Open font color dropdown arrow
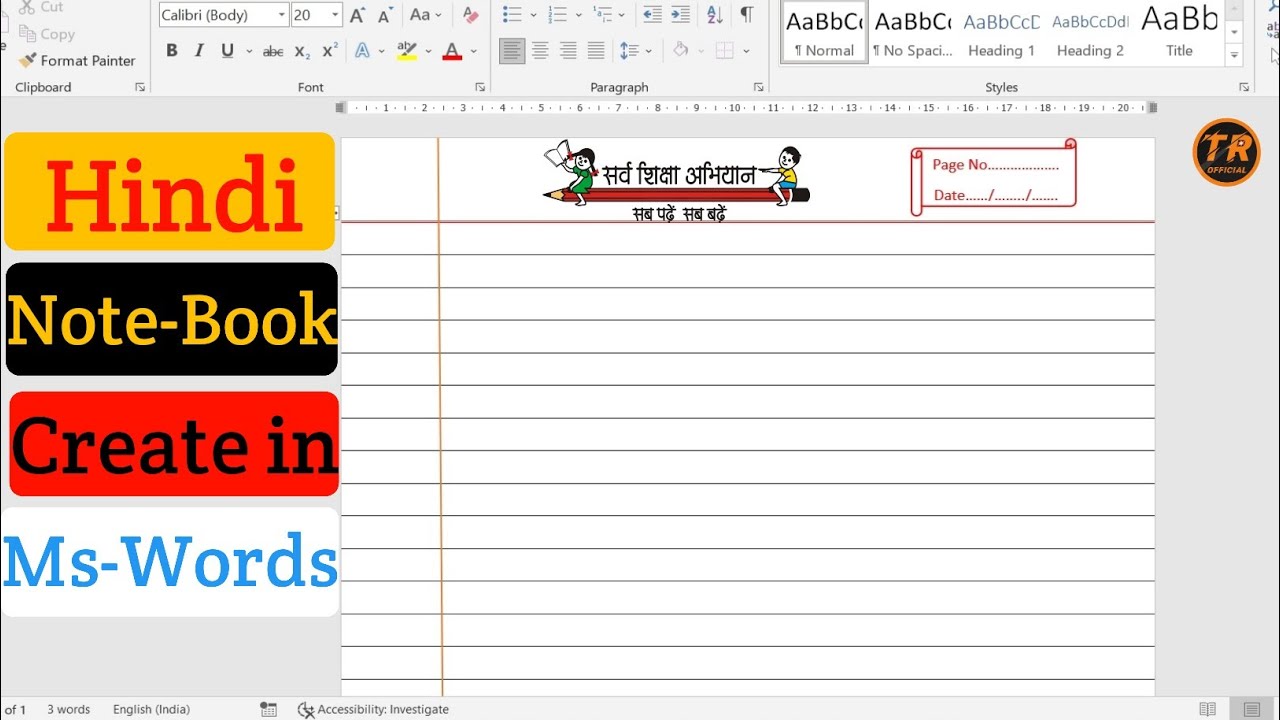This screenshot has height=720, width=1280. coord(473,51)
